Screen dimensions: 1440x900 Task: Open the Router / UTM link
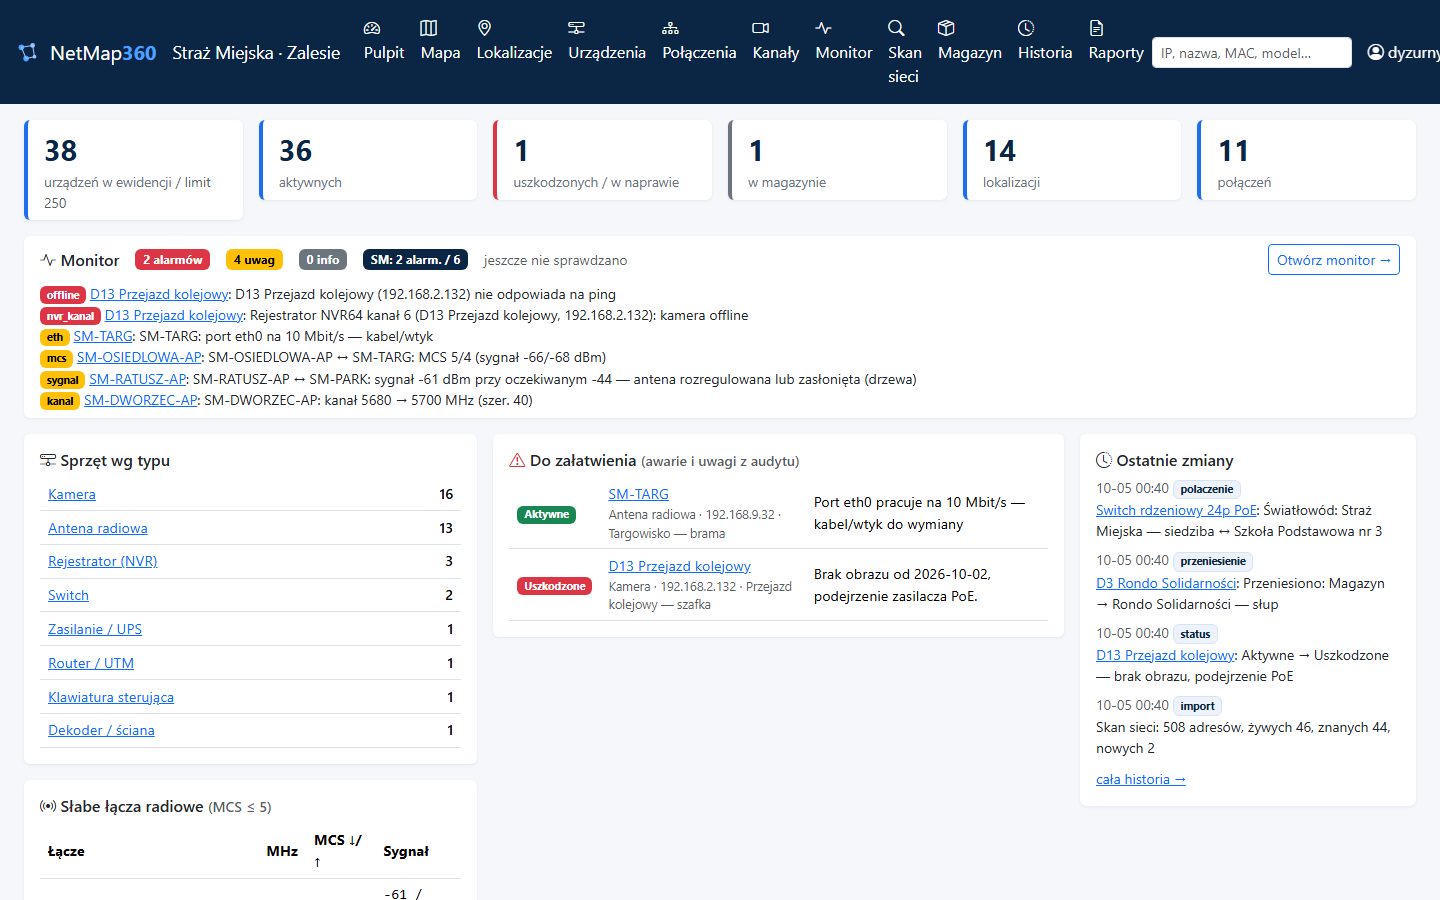point(91,663)
